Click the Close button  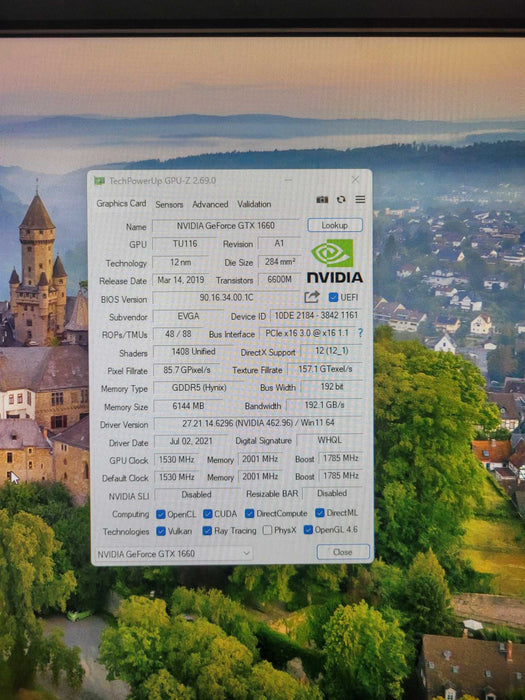click(x=343, y=552)
